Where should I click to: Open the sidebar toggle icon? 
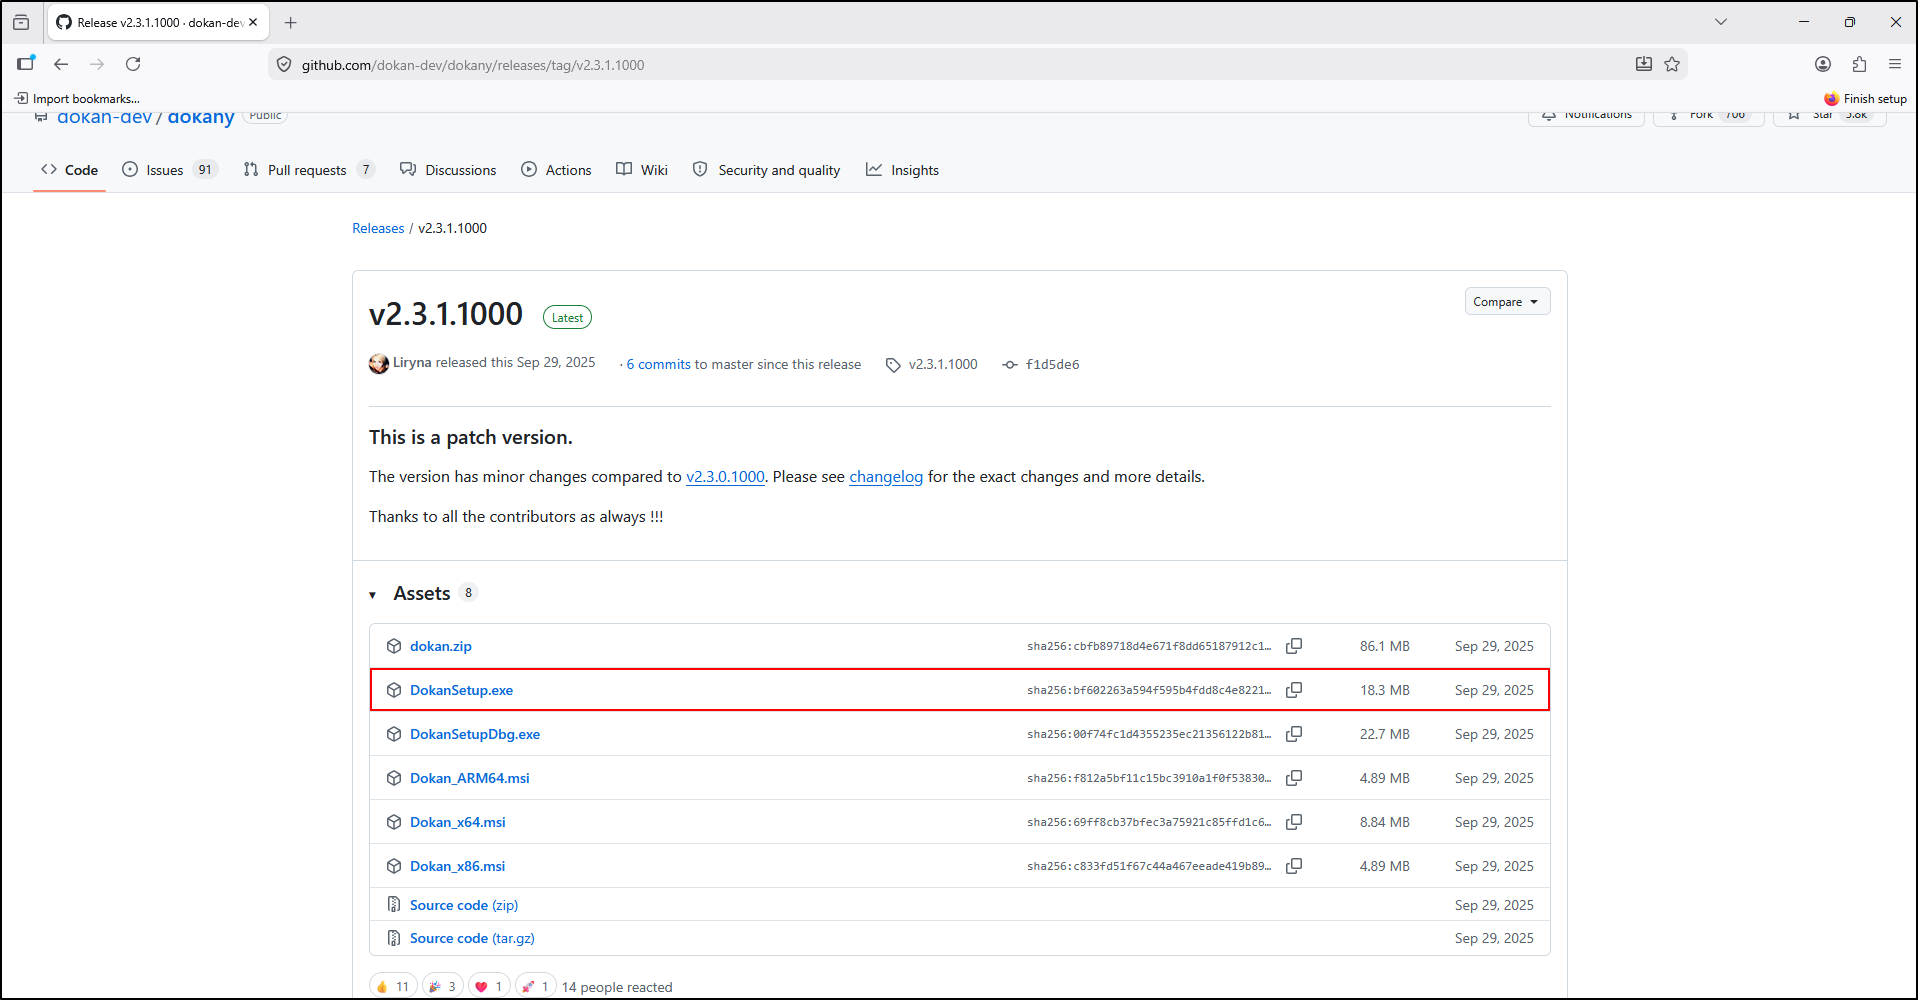tap(26, 64)
